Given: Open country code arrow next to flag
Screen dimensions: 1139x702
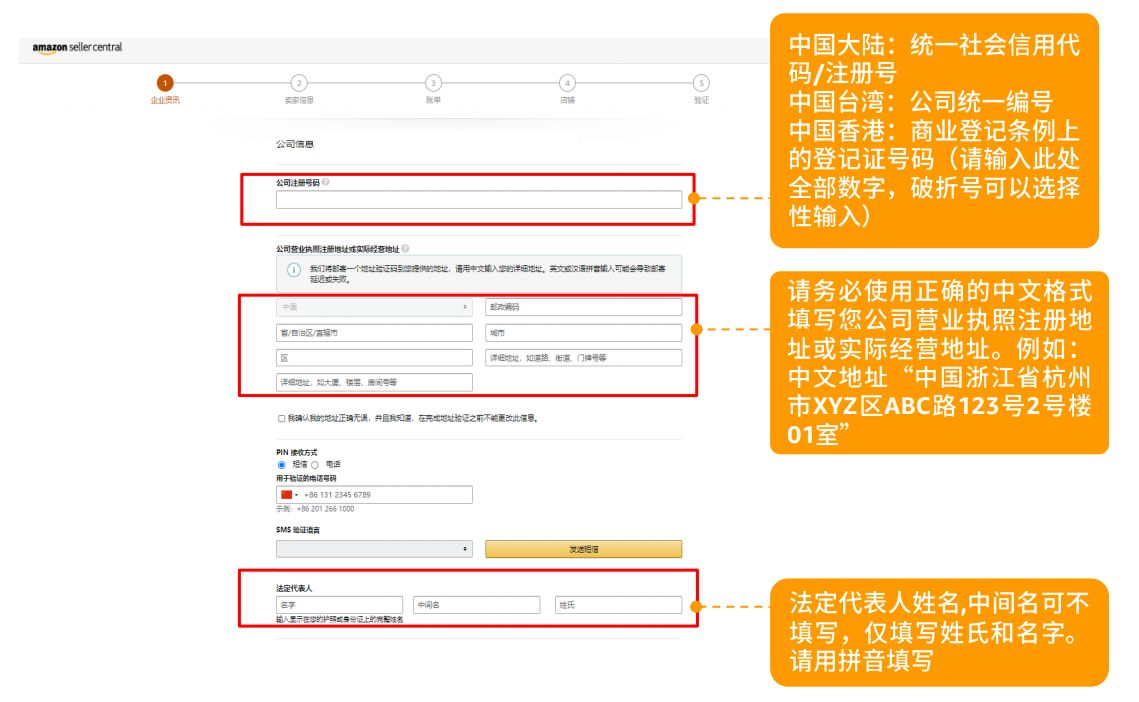Looking at the screenshot, I should [297, 495].
